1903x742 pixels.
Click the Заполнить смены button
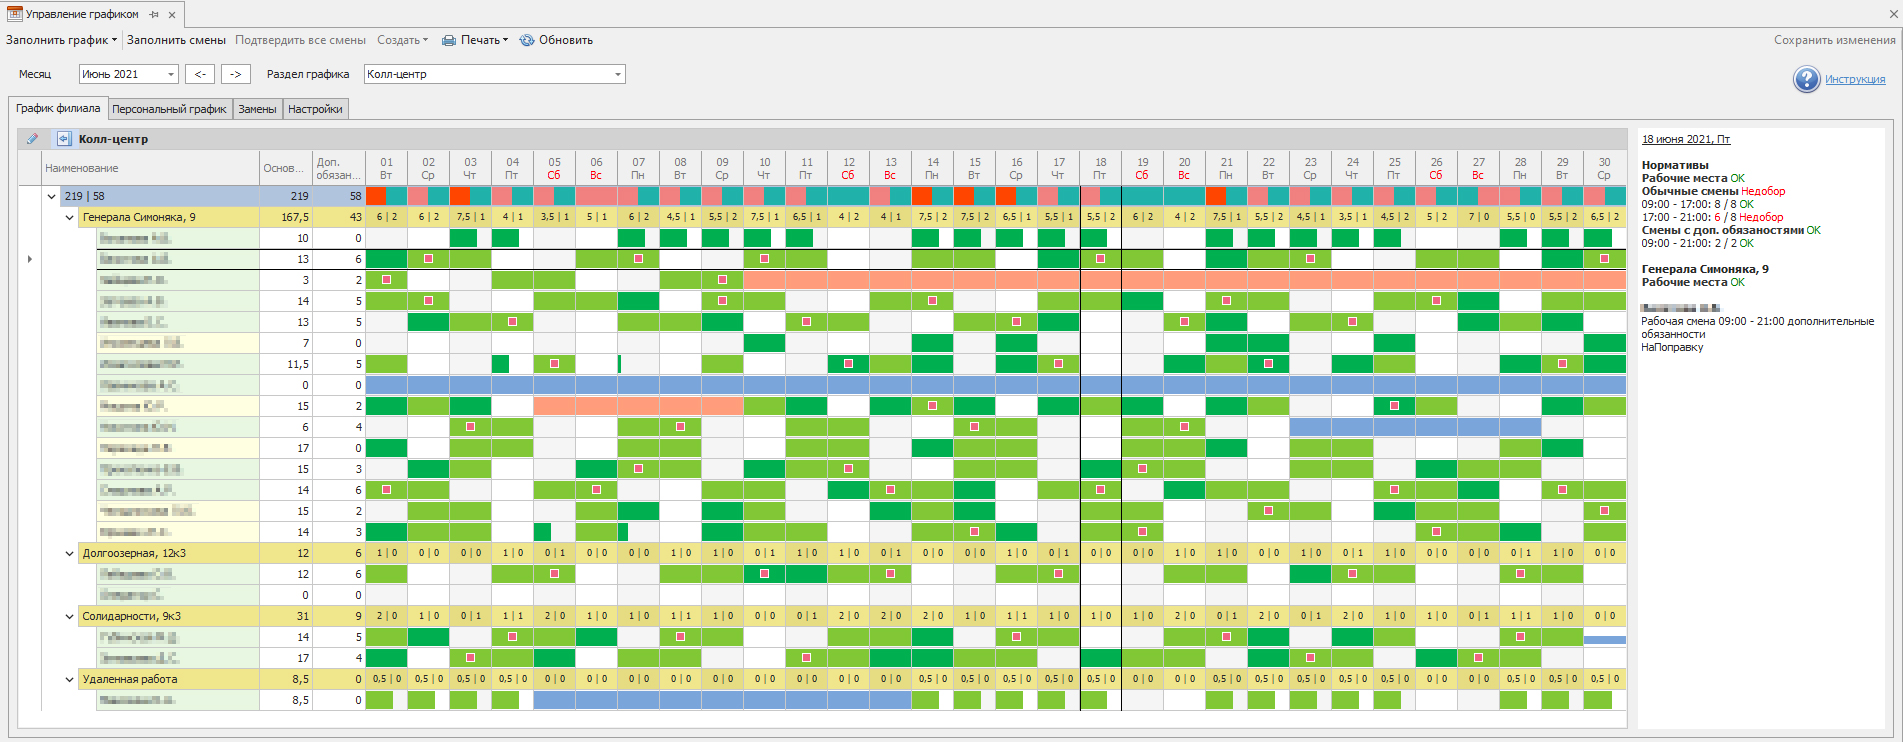coord(176,41)
